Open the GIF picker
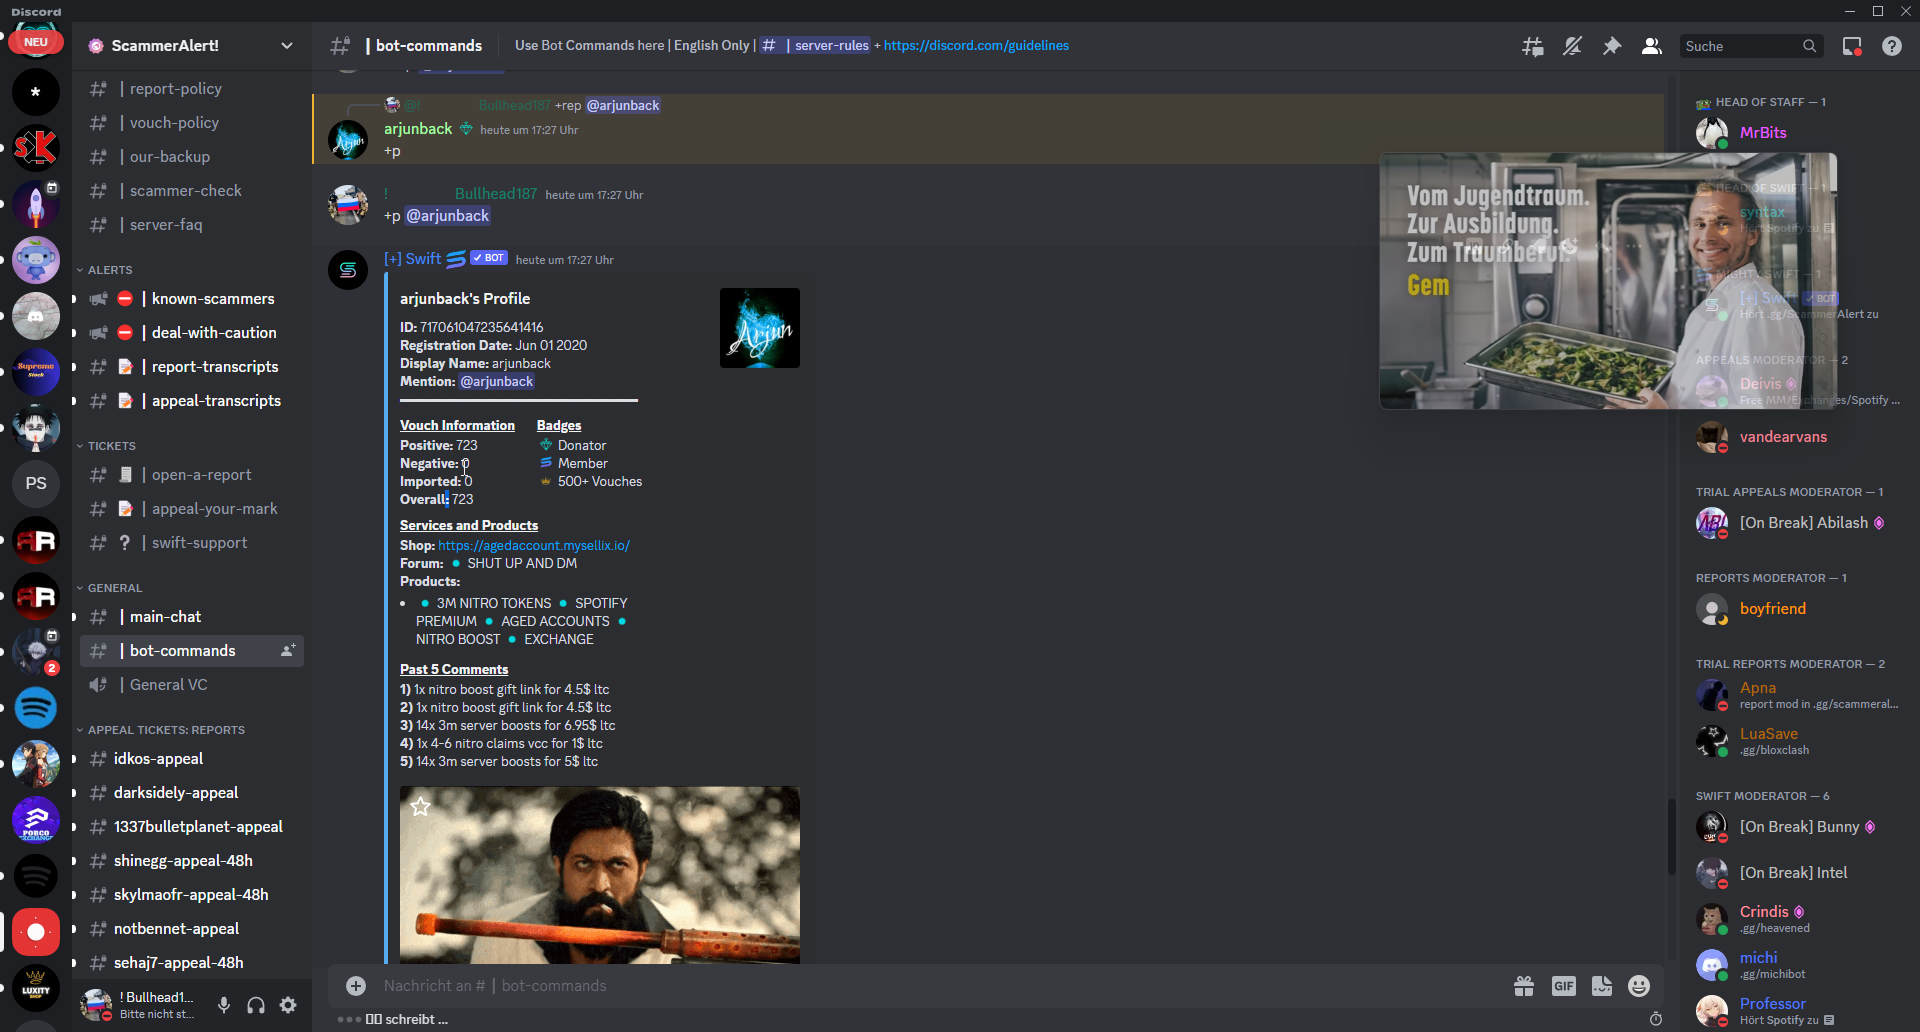 point(1563,986)
